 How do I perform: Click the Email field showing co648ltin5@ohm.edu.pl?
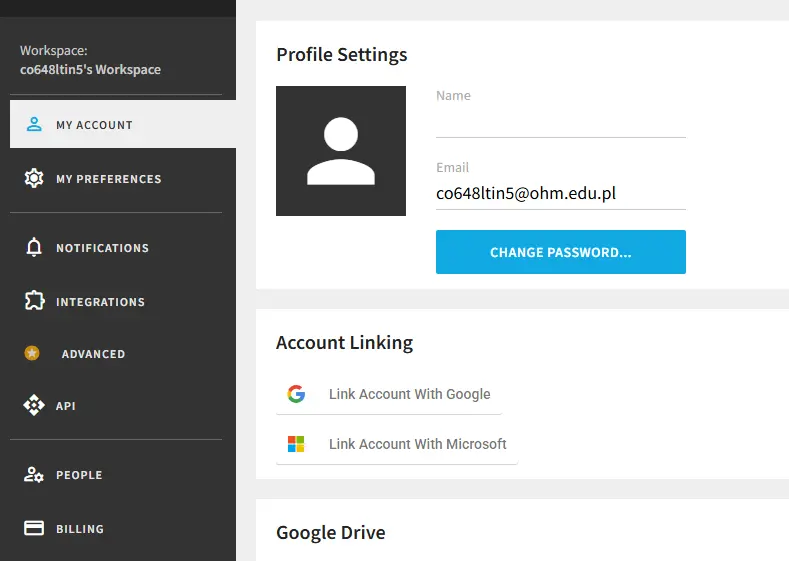(561, 194)
